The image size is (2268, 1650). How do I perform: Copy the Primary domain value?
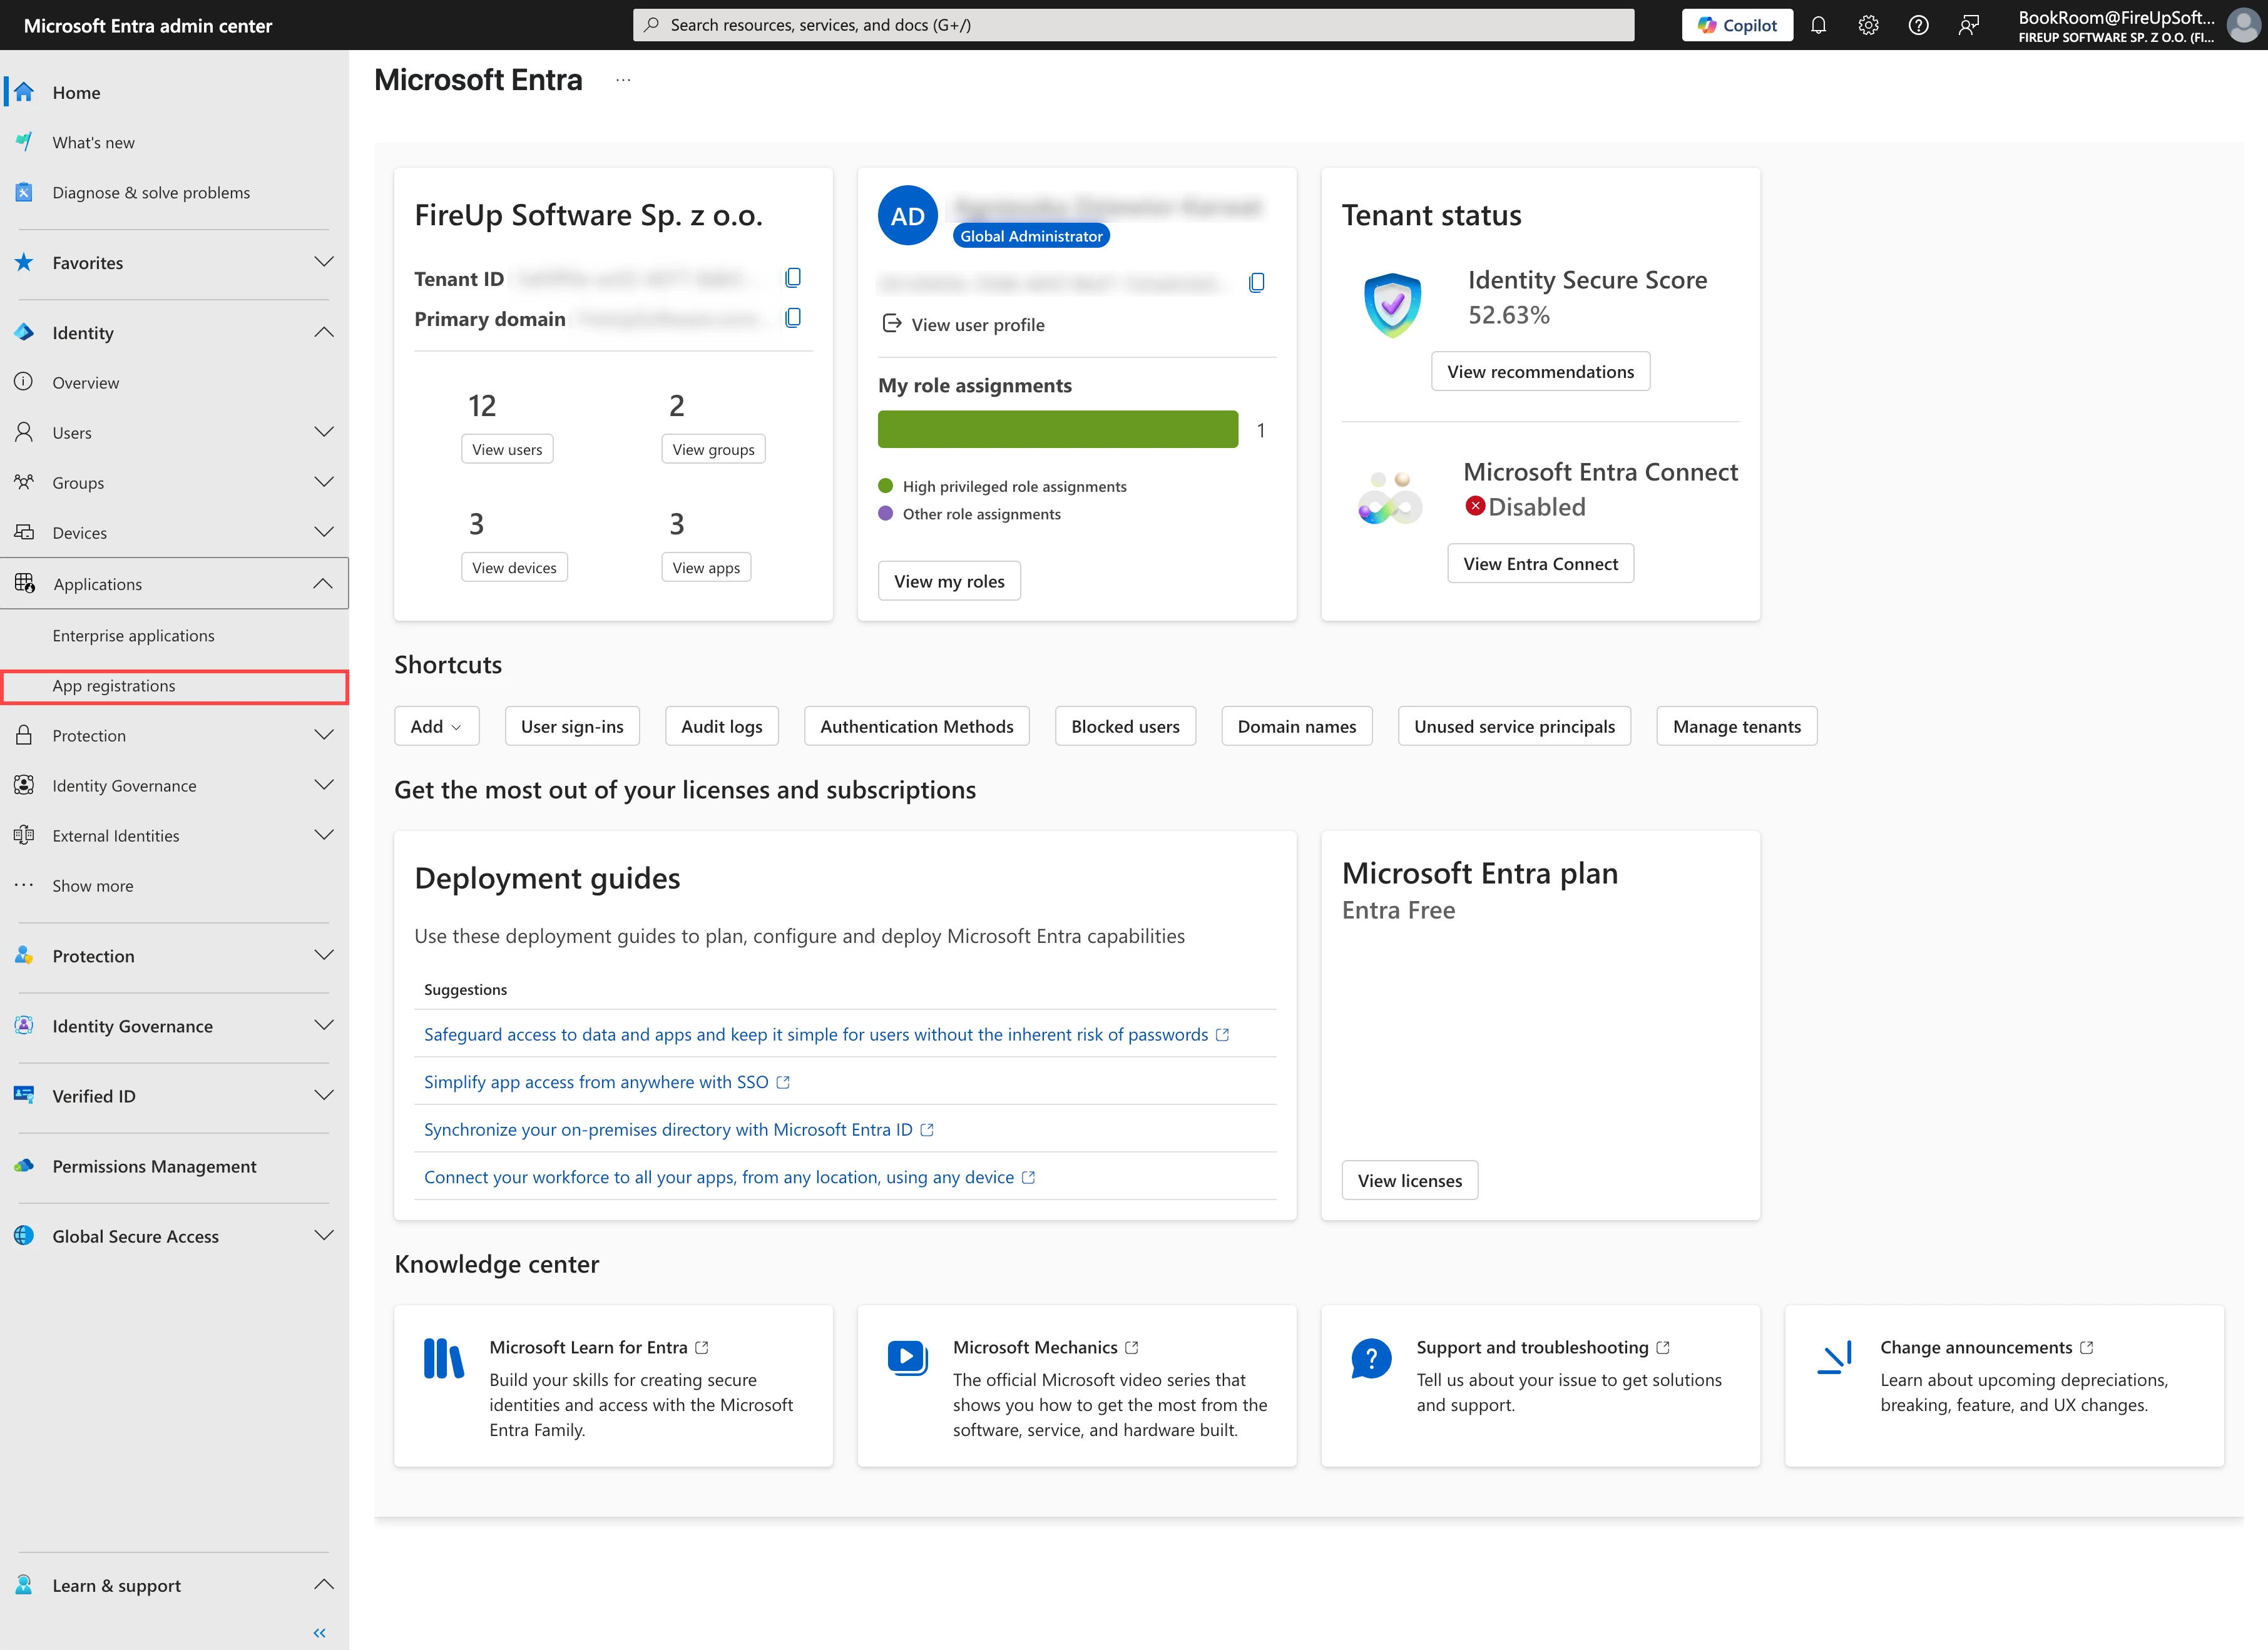click(793, 318)
